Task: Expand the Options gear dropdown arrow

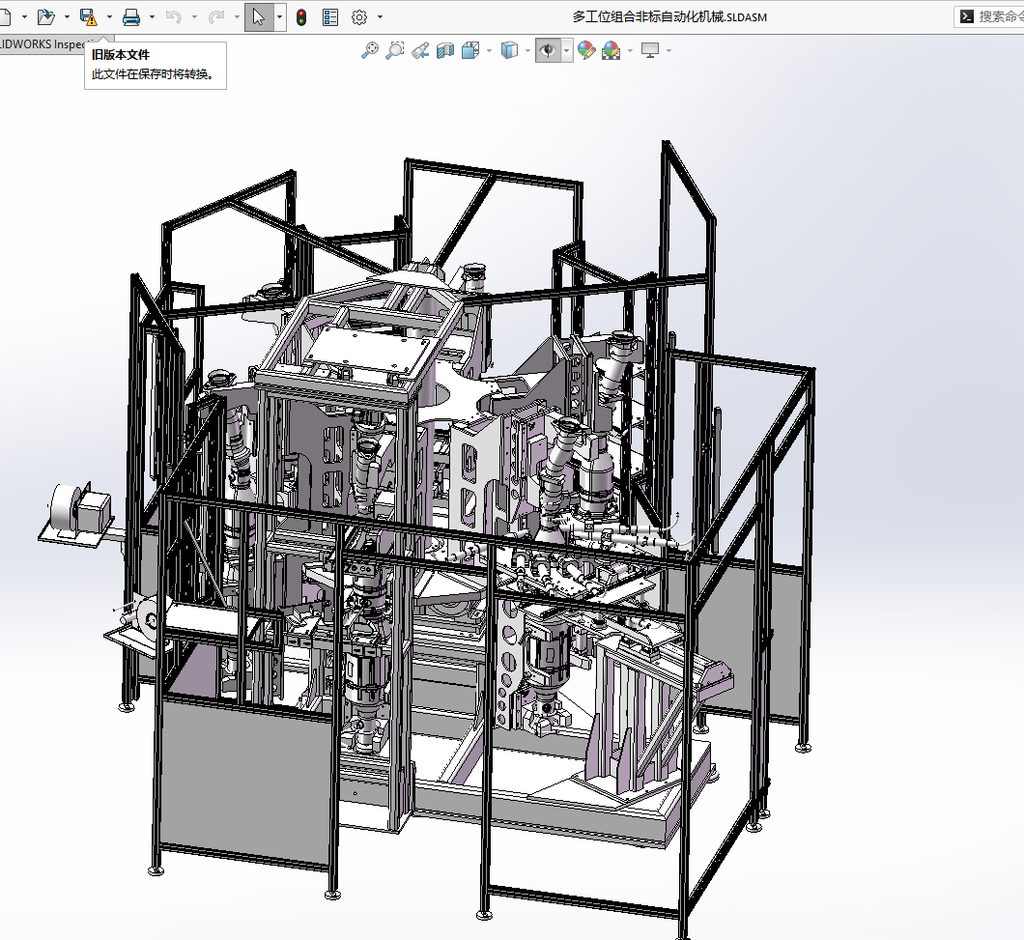Action: coord(380,17)
